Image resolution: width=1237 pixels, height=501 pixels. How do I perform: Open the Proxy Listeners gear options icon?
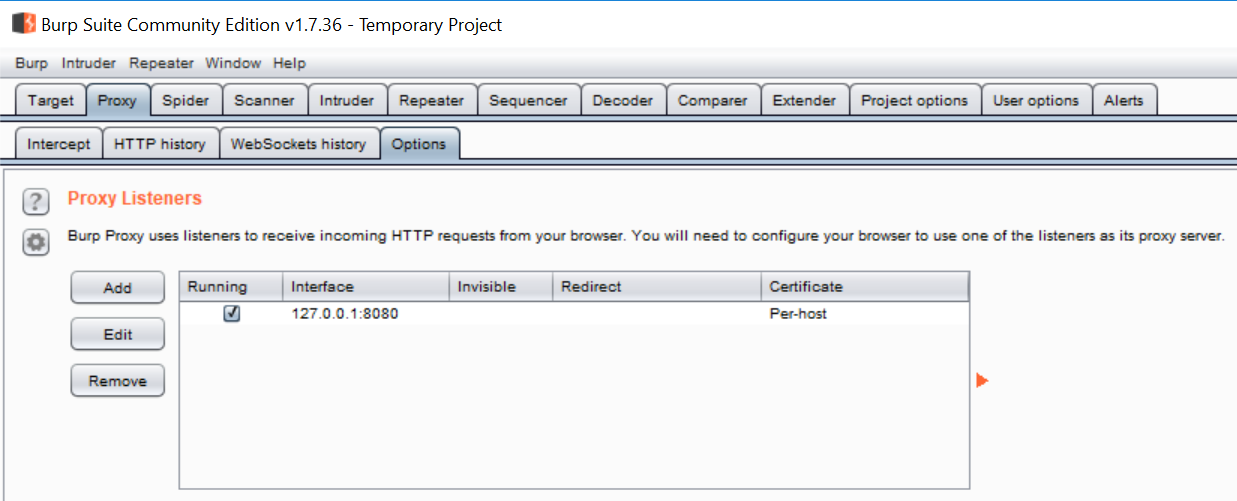tap(36, 242)
